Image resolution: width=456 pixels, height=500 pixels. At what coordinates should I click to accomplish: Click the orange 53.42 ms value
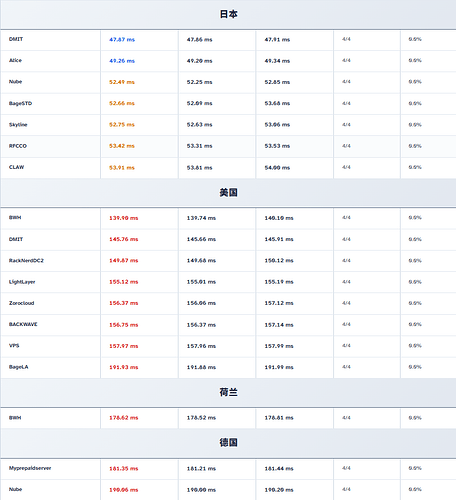tap(122, 146)
